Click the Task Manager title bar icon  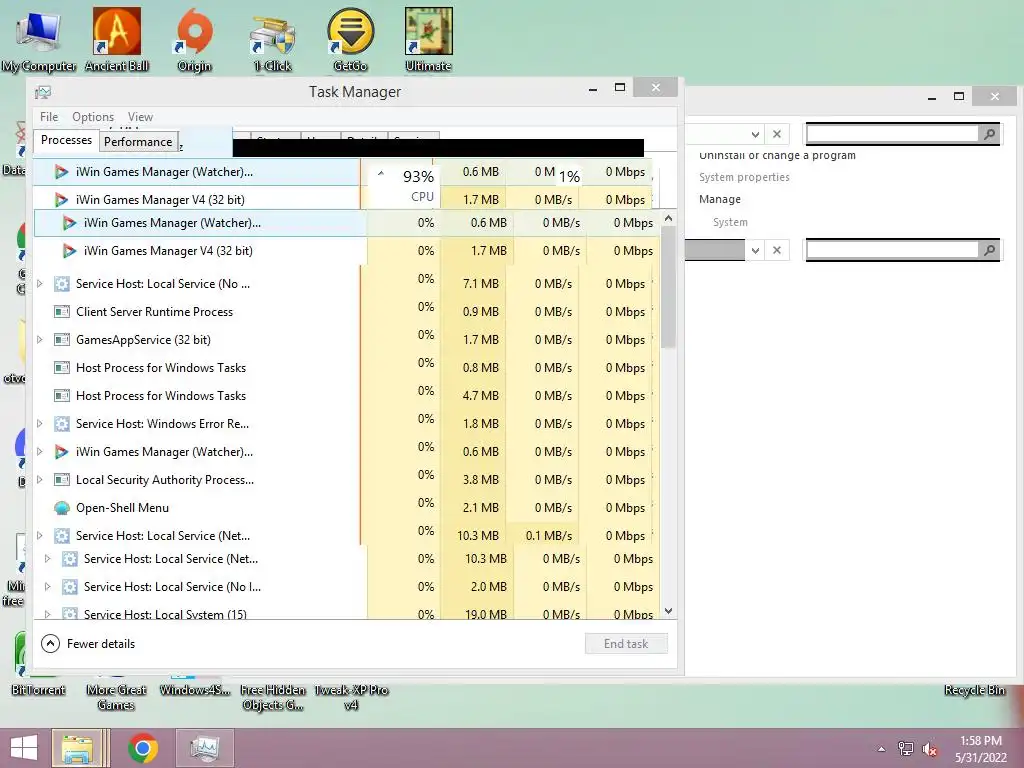click(43, 92)
